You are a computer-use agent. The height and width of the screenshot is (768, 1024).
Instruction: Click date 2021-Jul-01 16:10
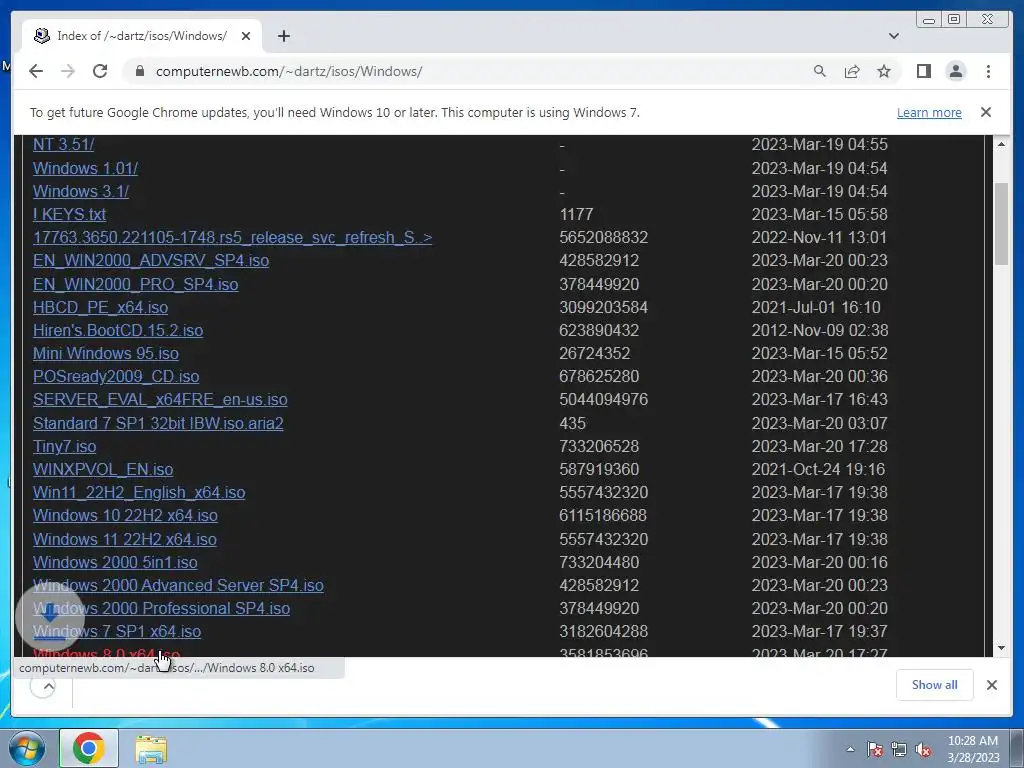(816, 307)
